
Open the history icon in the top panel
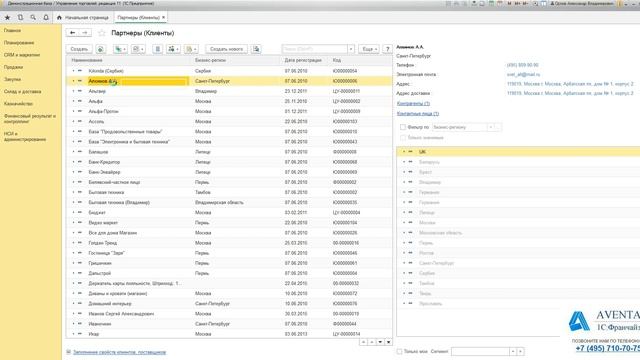click(20, 18)
